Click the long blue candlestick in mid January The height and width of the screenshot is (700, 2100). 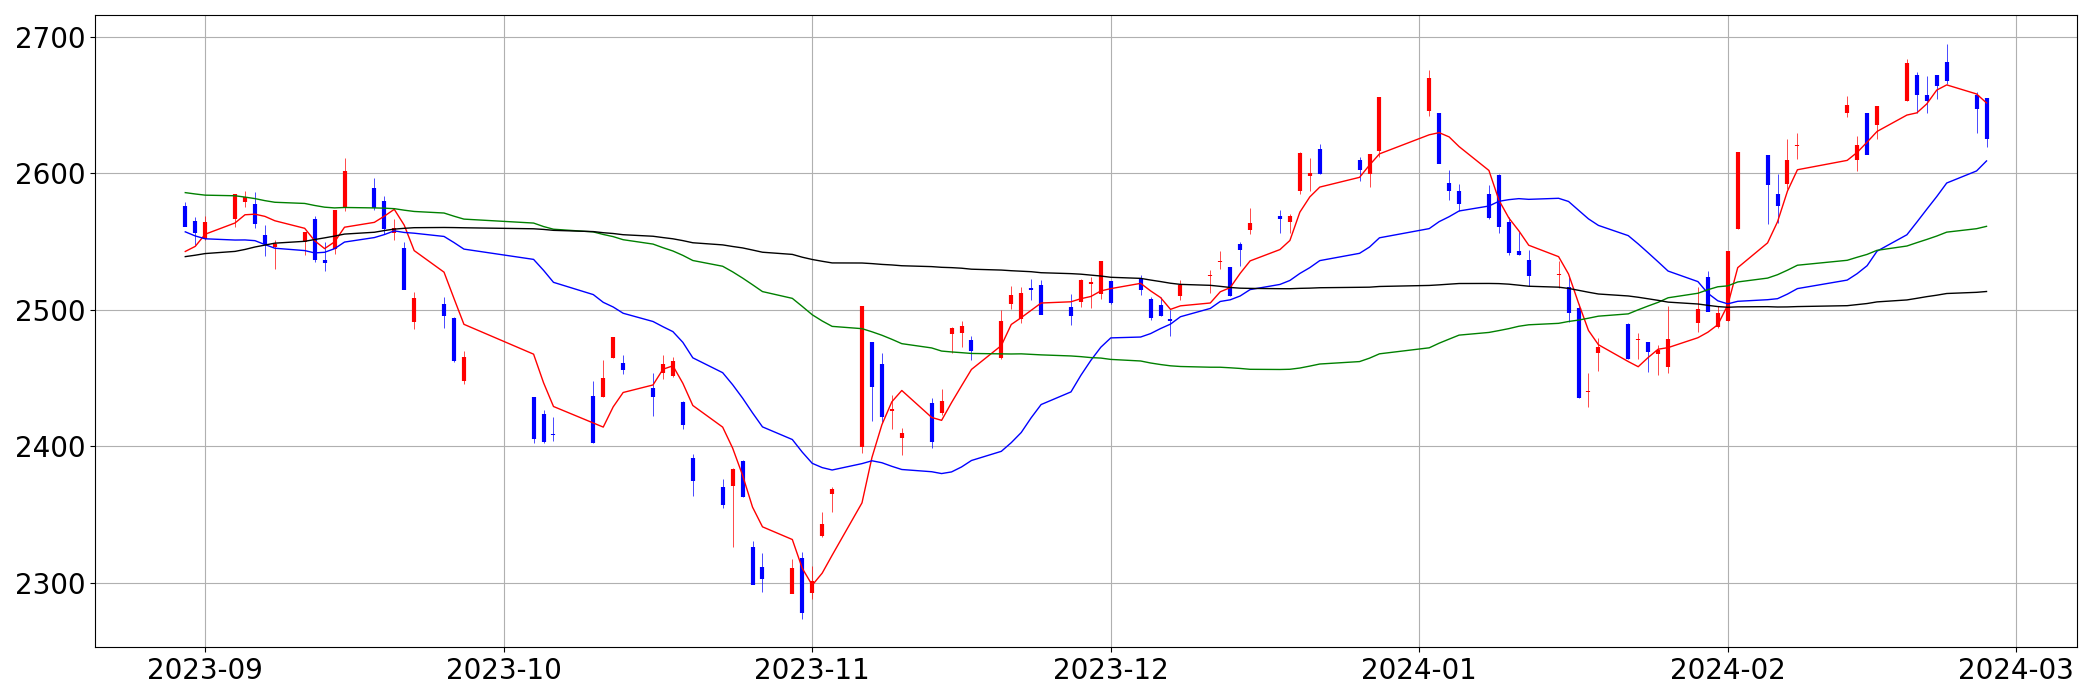(x=1579, y=353)
